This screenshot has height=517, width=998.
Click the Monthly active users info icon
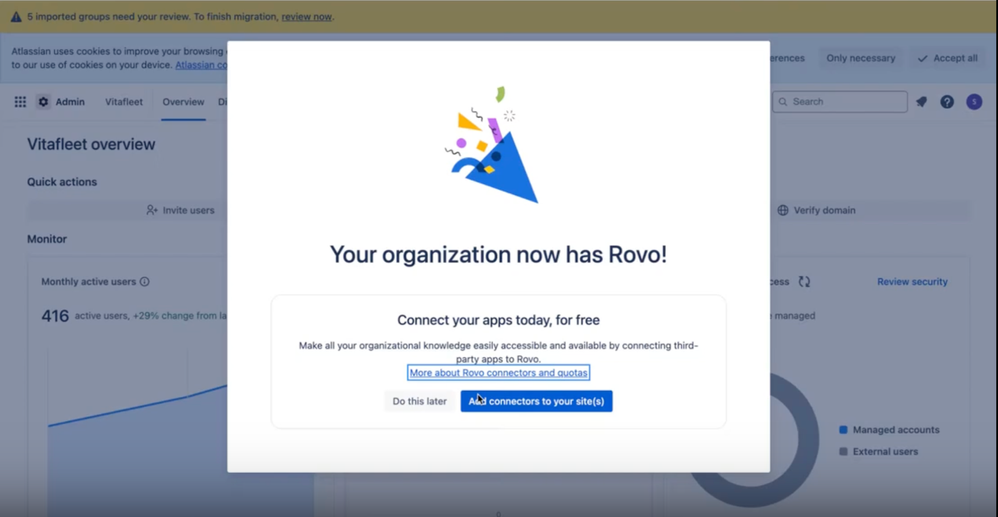click(x=144, y=281)
